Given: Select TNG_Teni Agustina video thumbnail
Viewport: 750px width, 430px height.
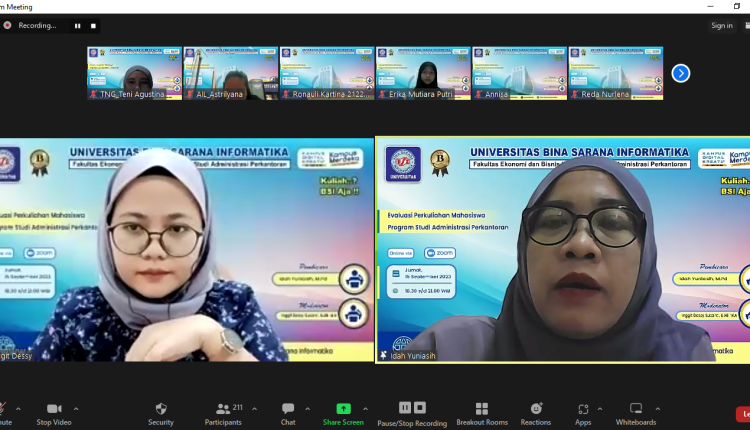Looking at the screenshot, I should click(x=134, y=73).
